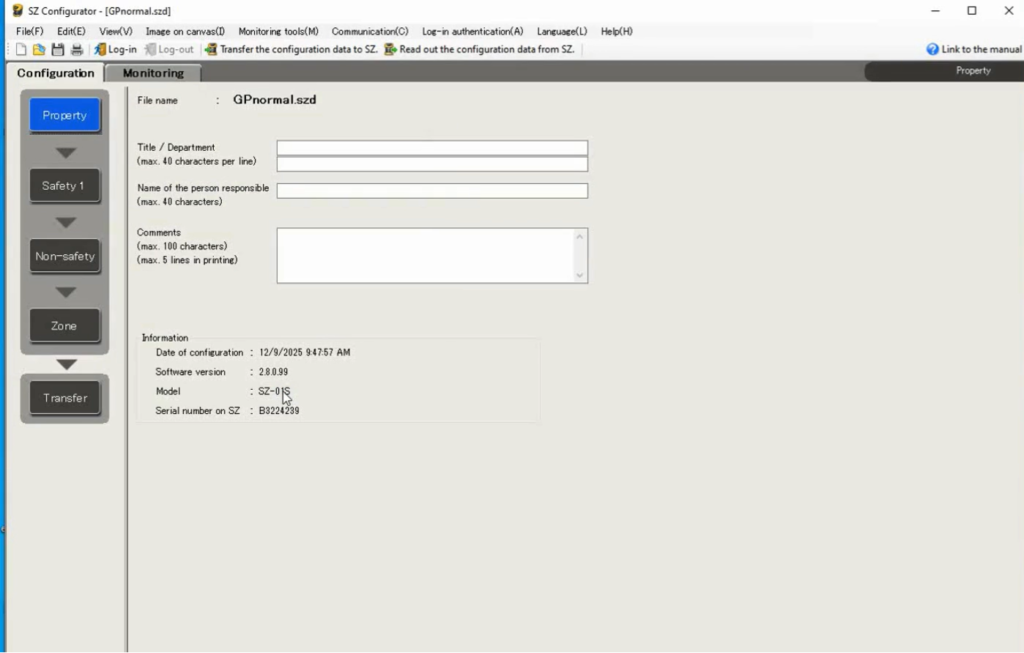Image resolution: width=1024 pixels, height=653 pixels.
Task: Click the Zone step button
Action: pyautogui.click(x=64, y=326)
